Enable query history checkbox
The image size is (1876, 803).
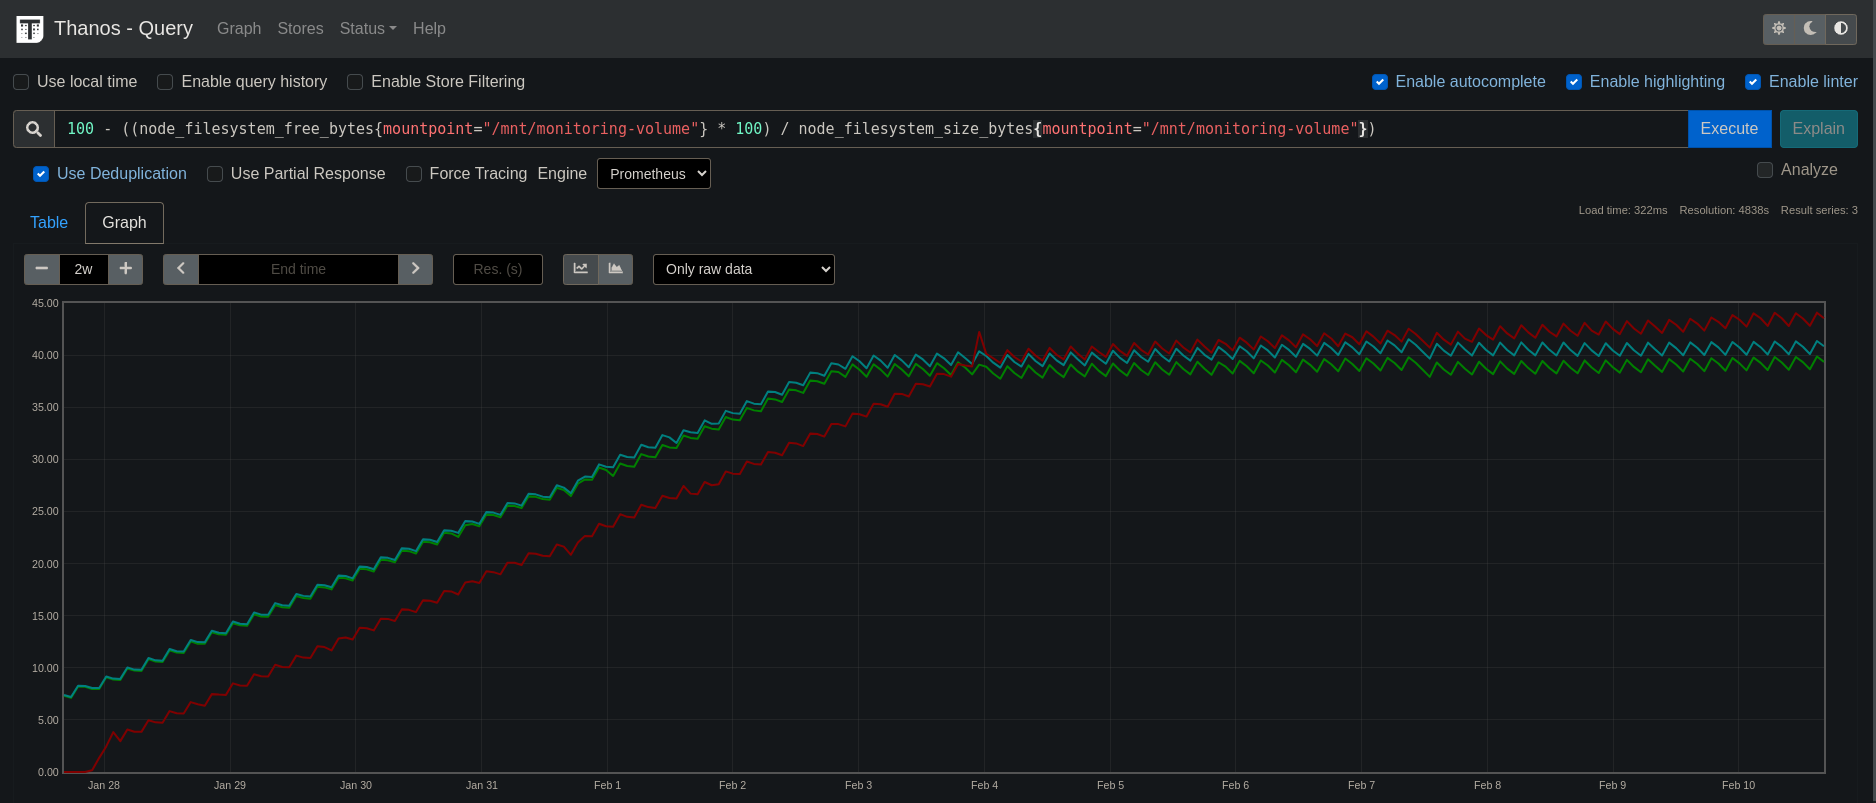(x=165, y=82)
